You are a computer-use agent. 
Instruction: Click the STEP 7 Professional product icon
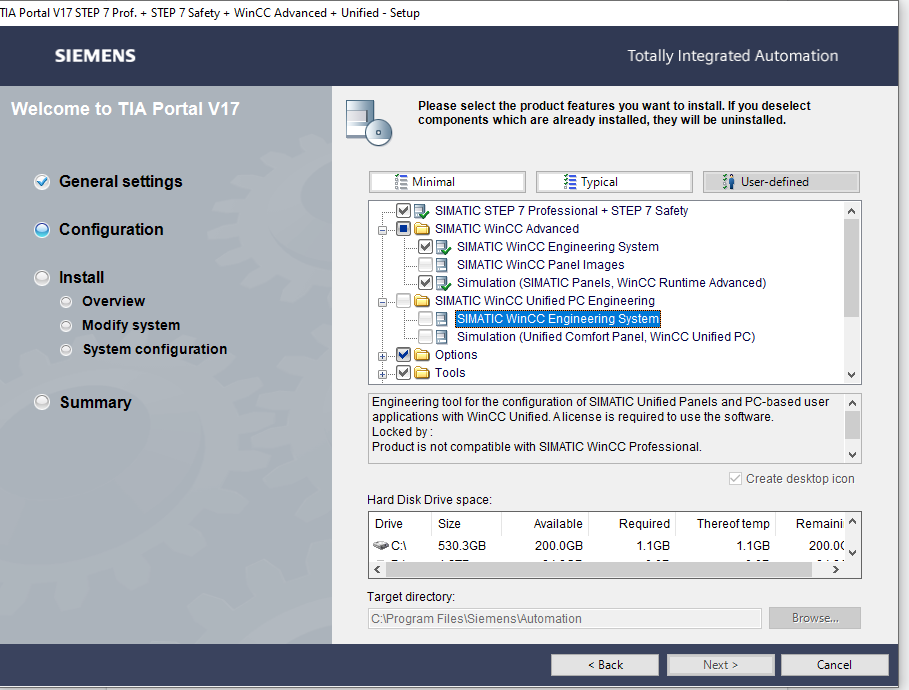click(x=422, y=211)
